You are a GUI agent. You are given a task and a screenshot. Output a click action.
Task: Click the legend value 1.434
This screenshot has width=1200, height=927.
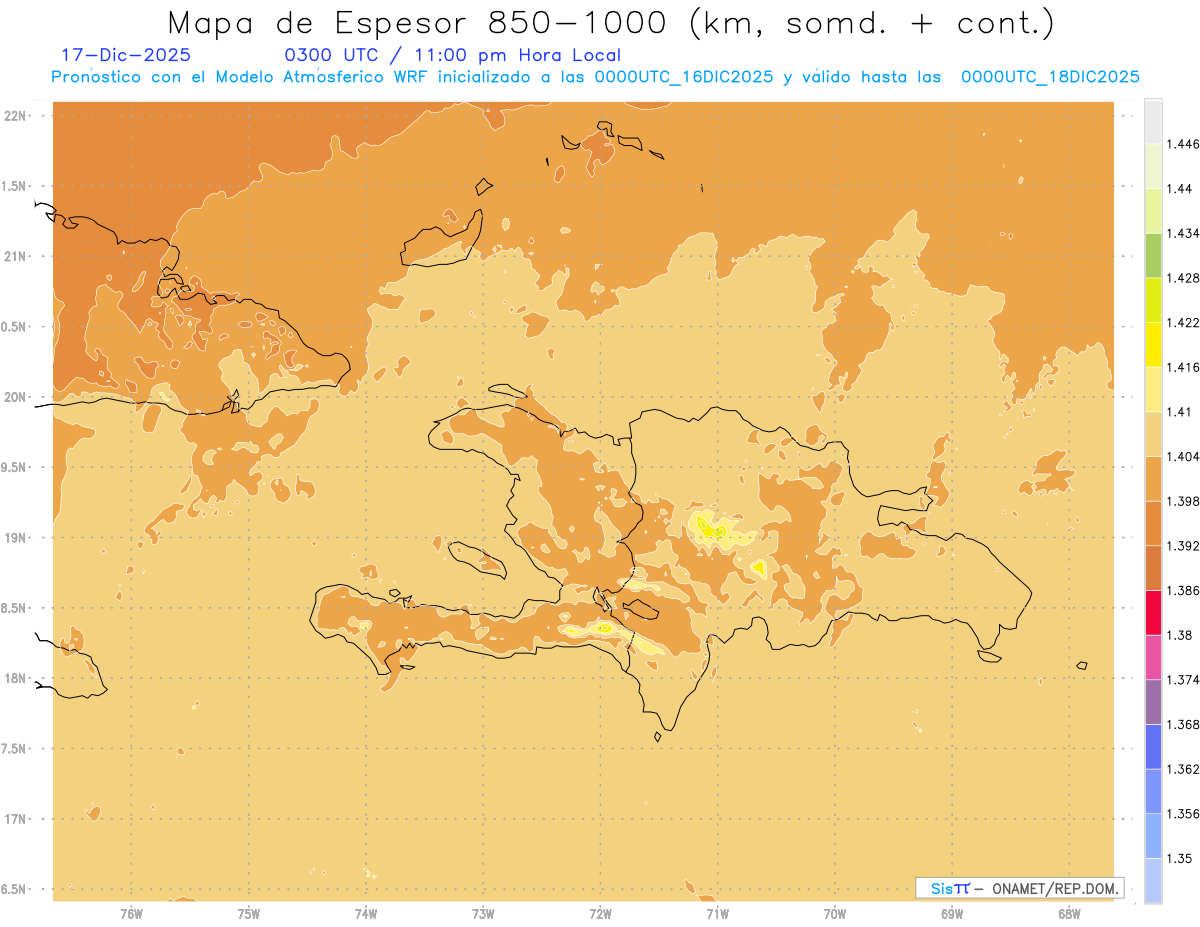[x=1182, y=233]
